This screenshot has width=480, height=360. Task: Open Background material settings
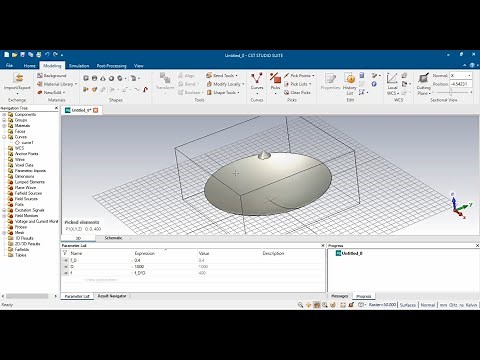click(x=52, y=76)
